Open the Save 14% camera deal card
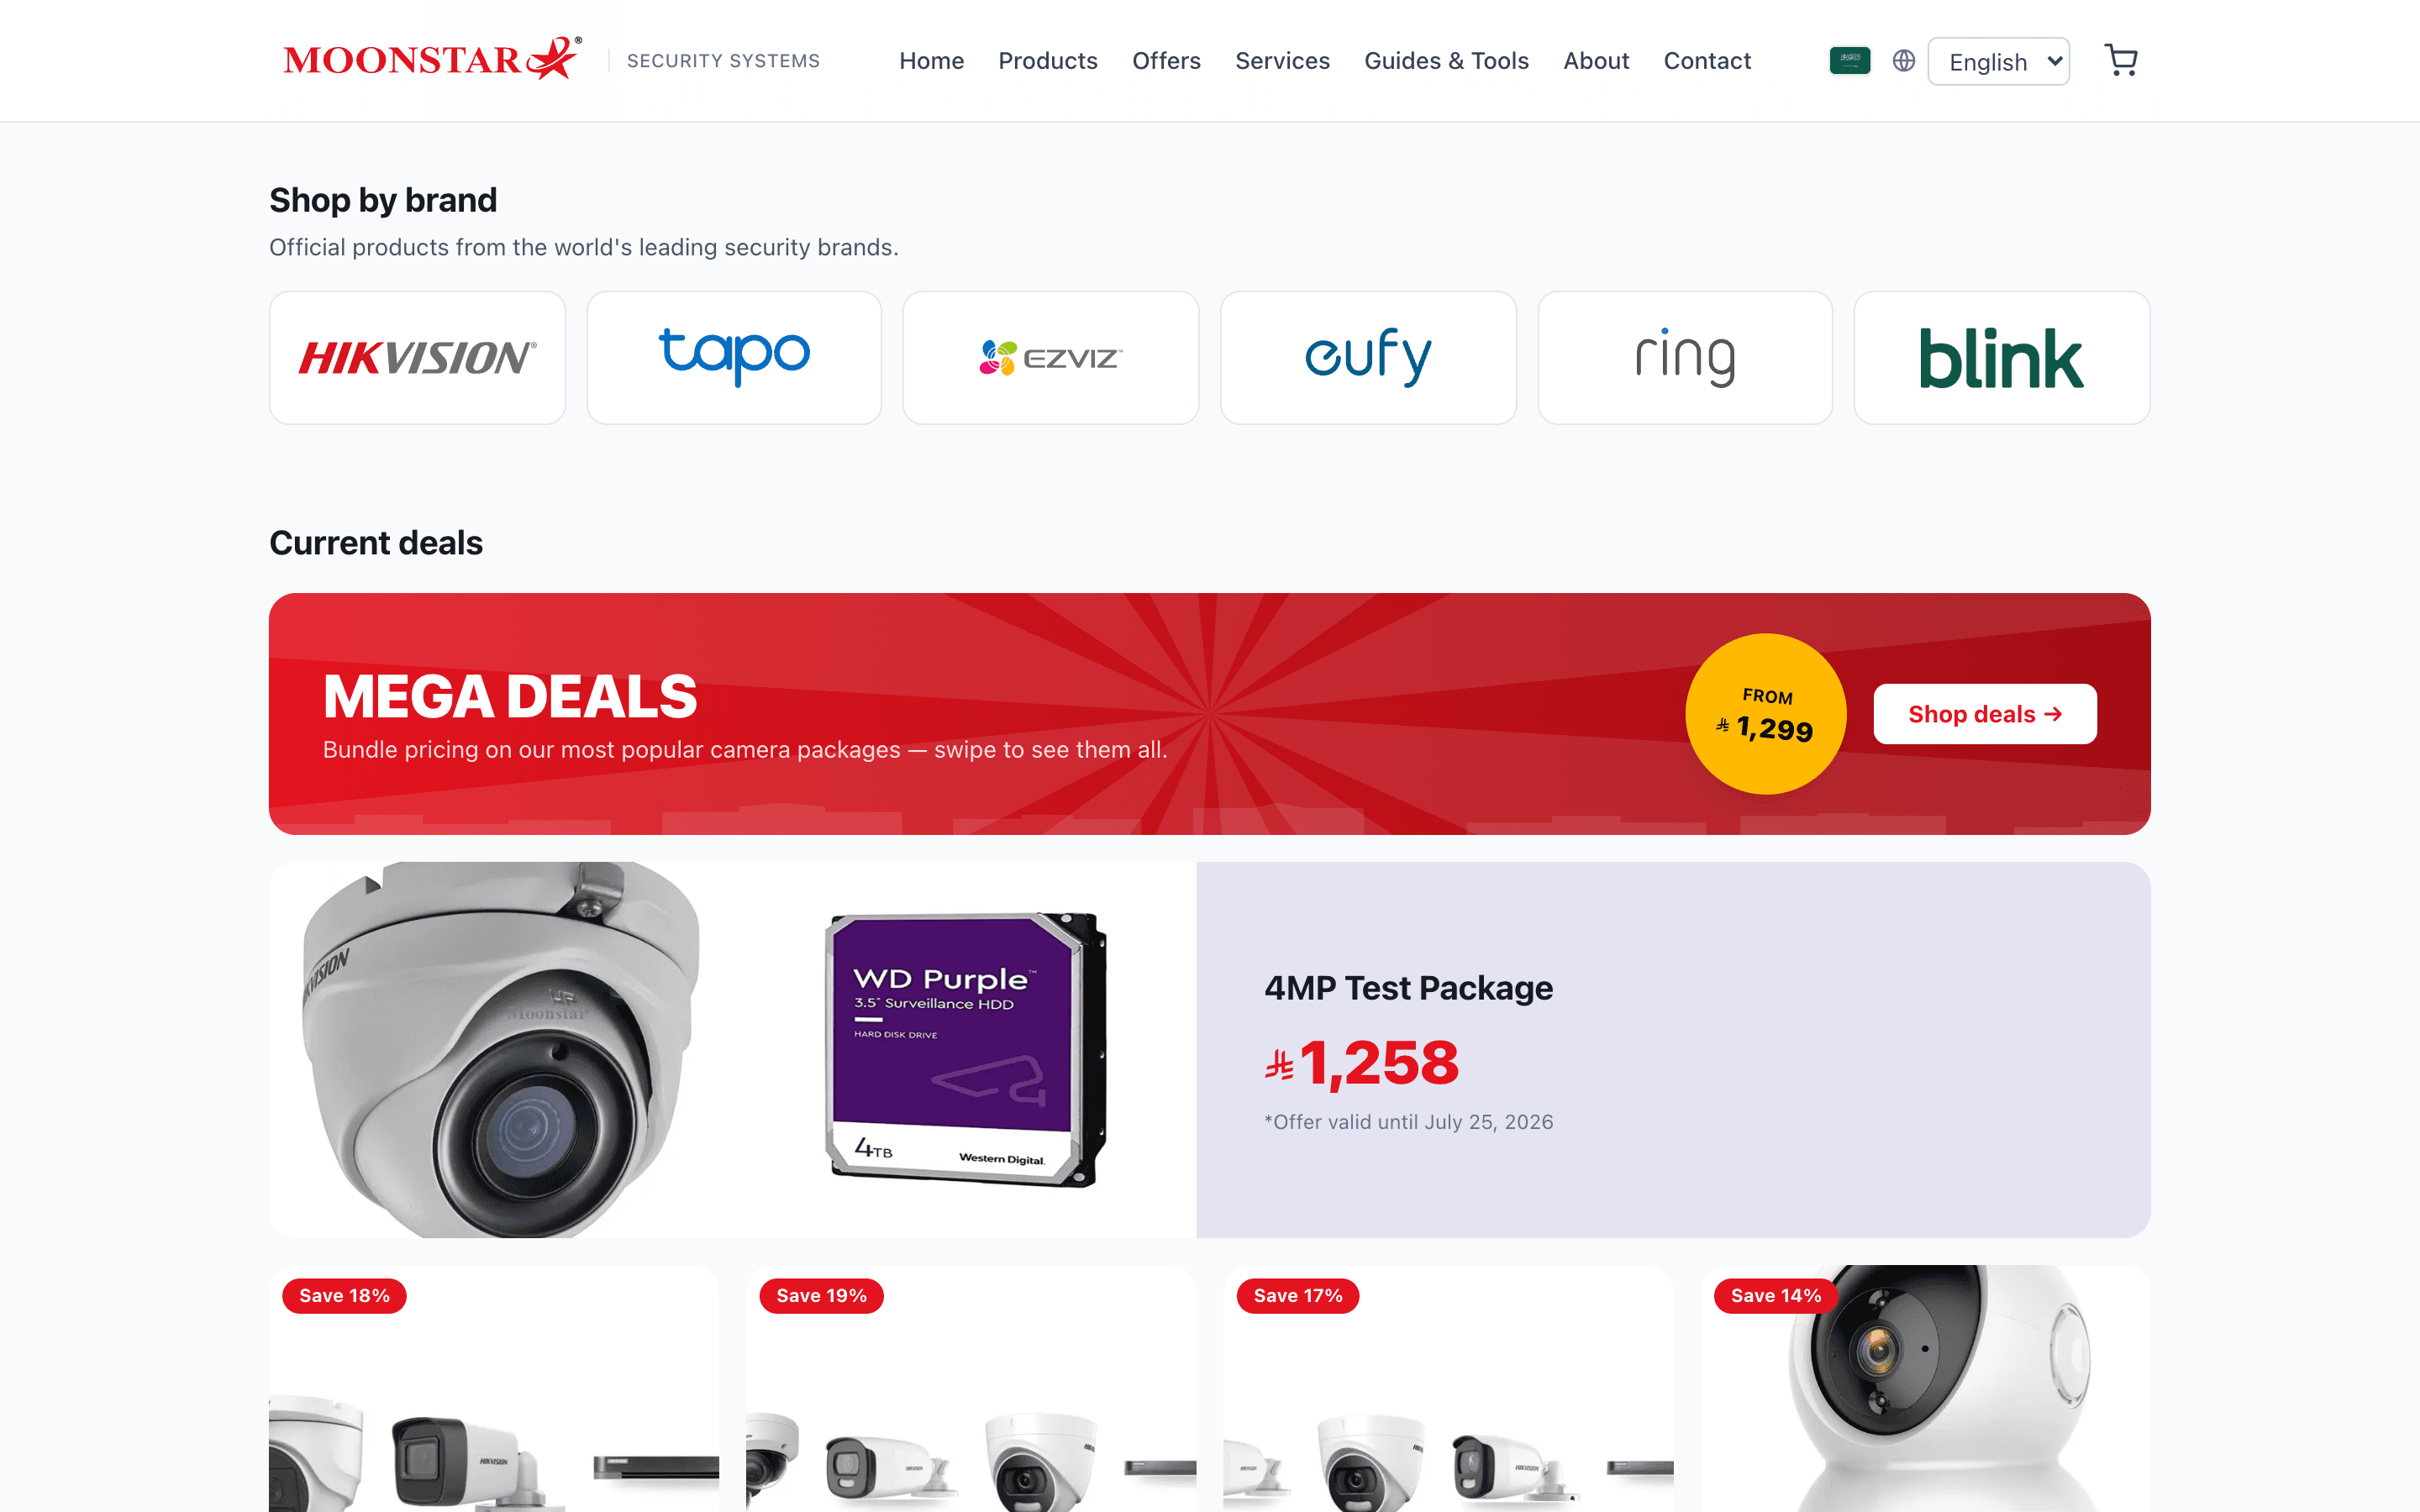Viewport: 2420px width, 1512px height. [x=1925, y=1388]
